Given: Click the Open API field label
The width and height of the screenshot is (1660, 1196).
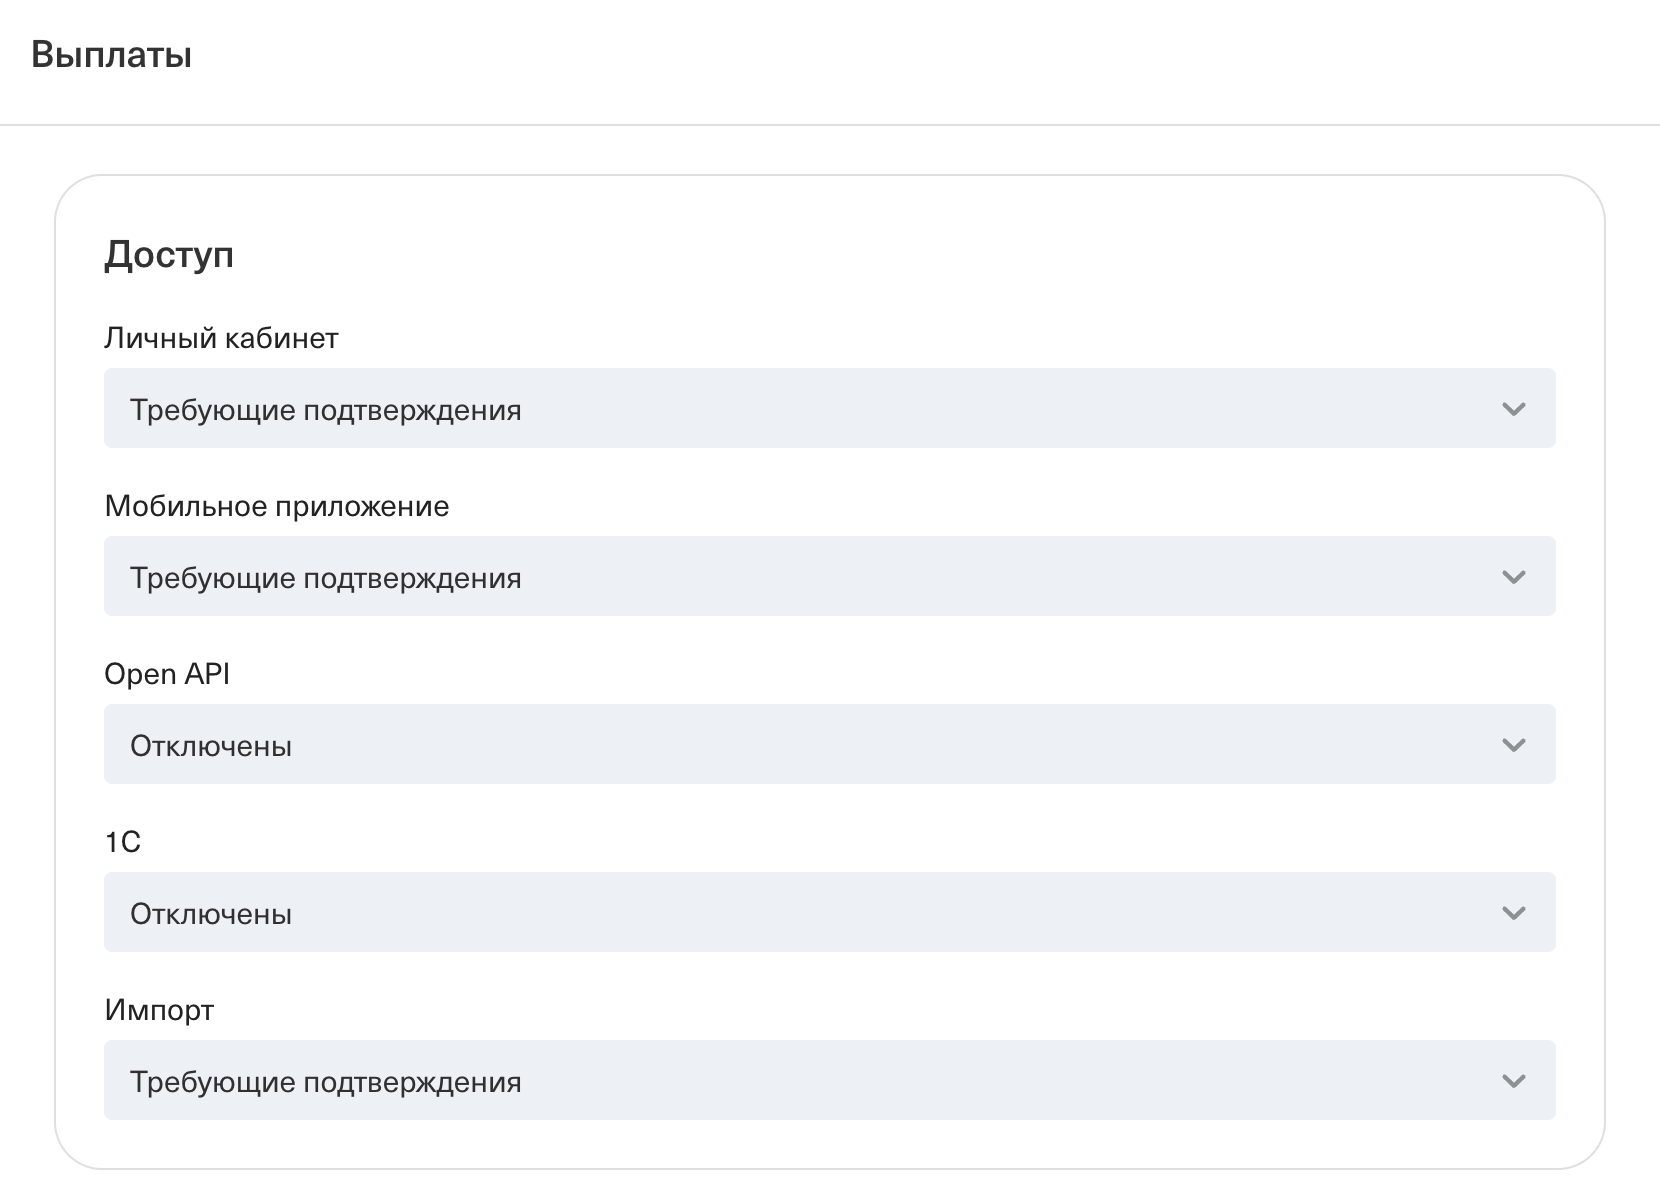Looking at the screenshot, I should 167,674.
